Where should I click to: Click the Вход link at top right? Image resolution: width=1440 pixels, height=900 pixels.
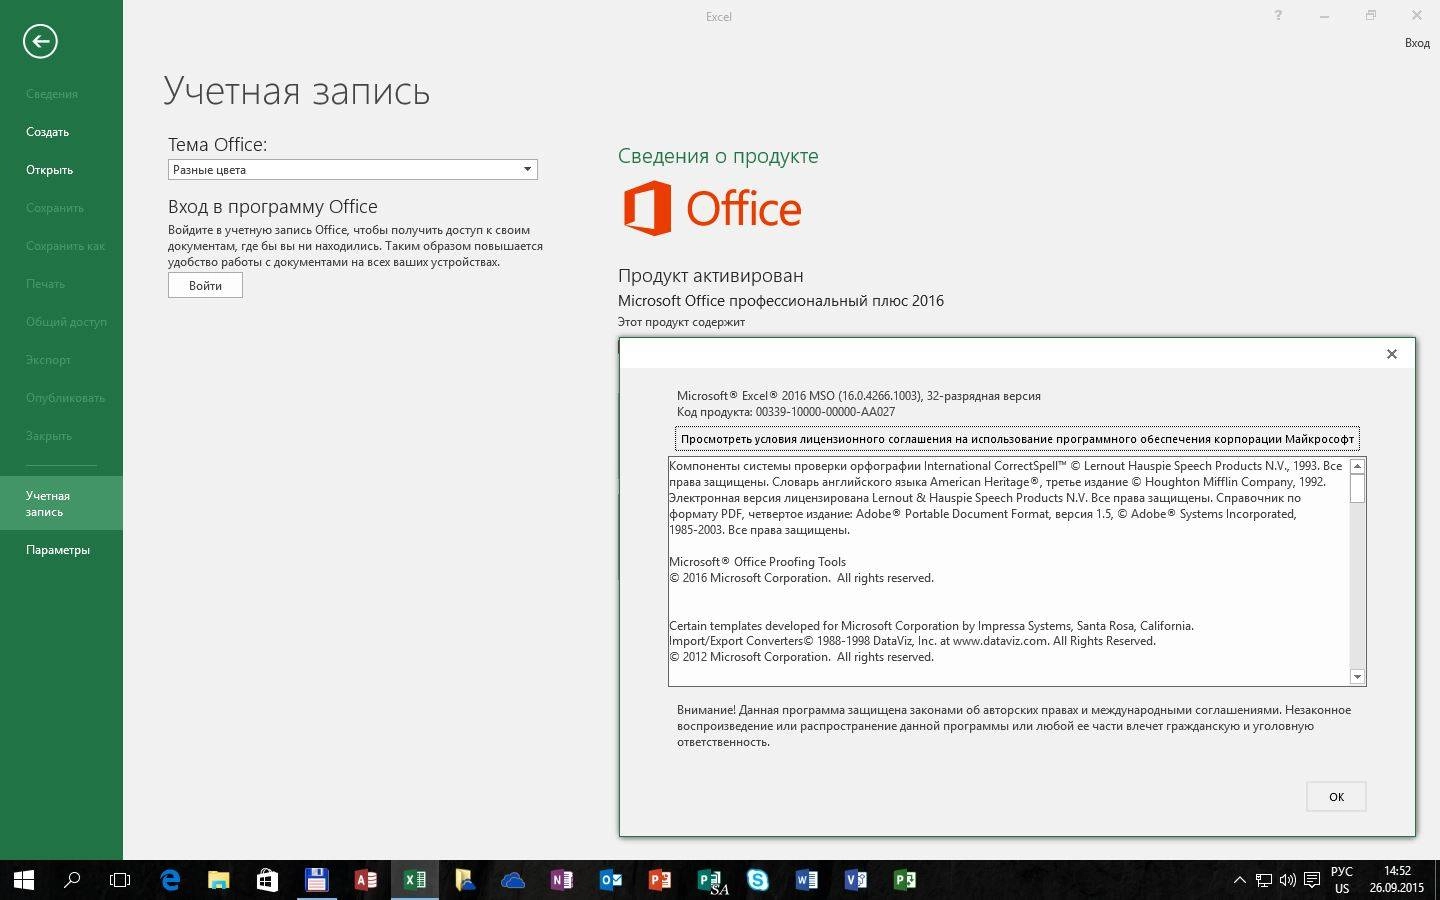pyautogui.click(x=1417, y=43)
